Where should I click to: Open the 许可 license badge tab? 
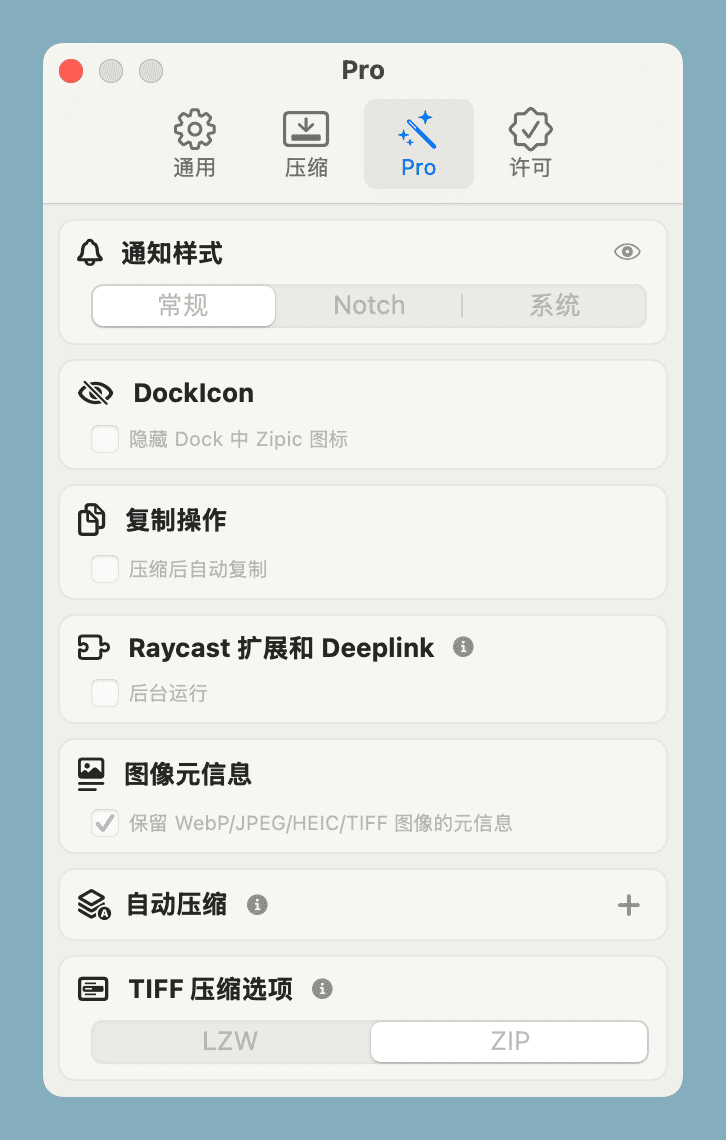(x=531, y=144)
